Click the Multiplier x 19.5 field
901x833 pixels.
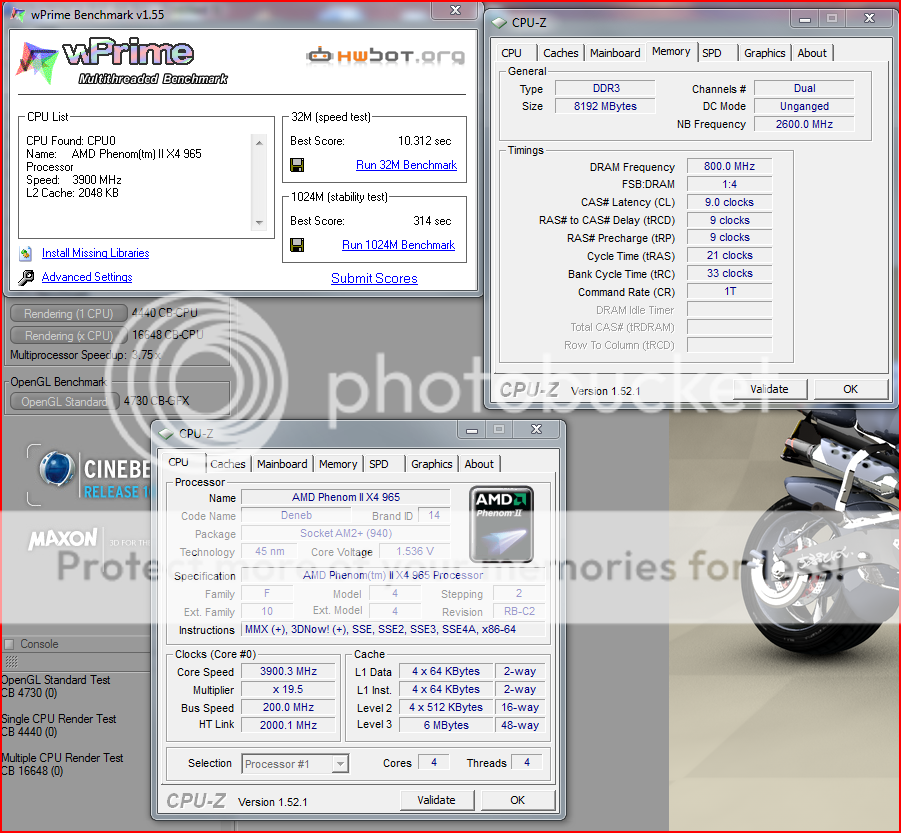[x=288, y=689]
